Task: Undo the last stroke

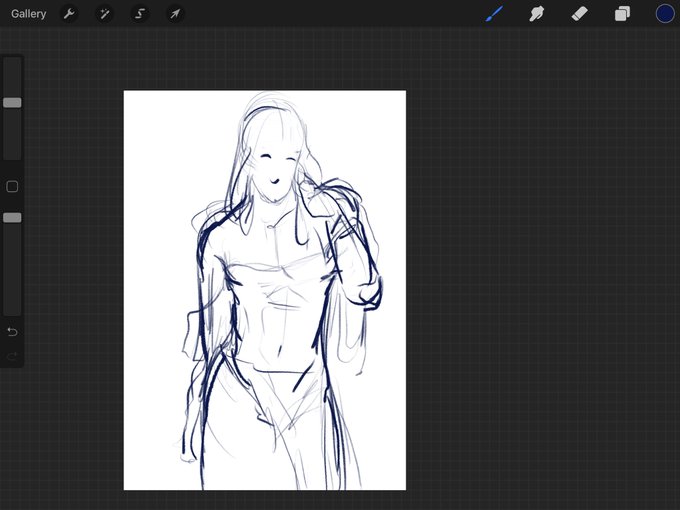Action: (12, 332)
